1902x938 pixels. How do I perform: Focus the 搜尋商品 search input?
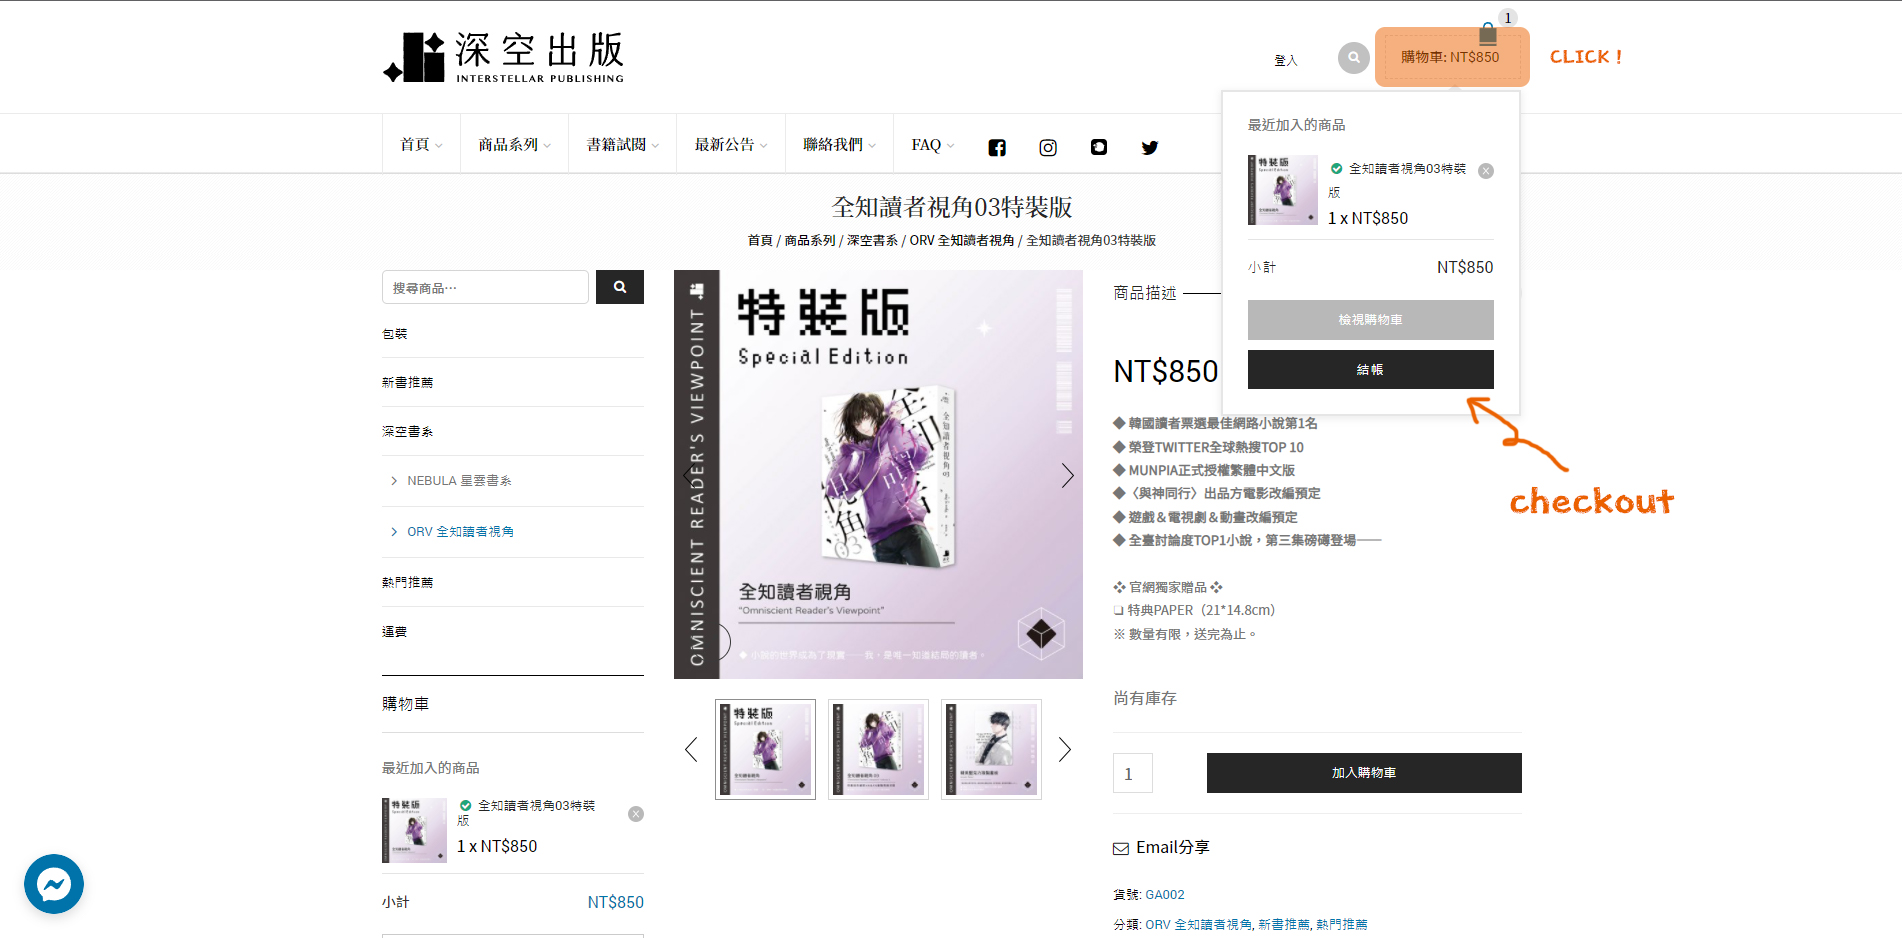485,287
